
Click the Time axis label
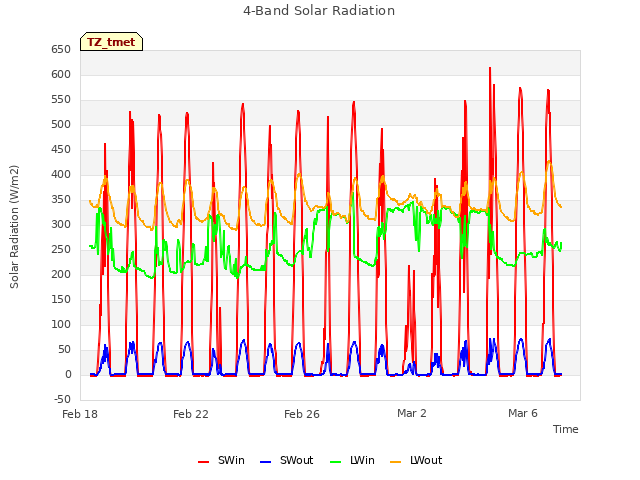tap(566, 429)
